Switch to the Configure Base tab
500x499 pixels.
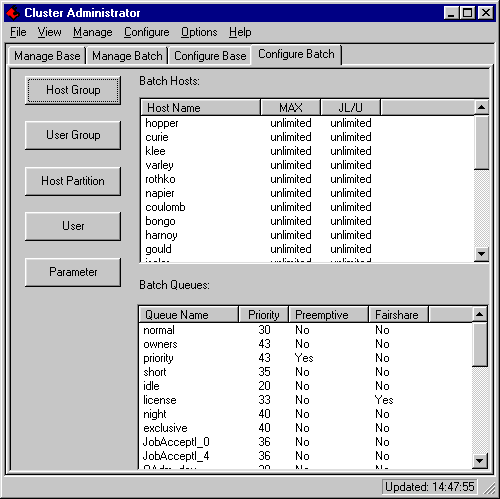click(x=210, y=56)
